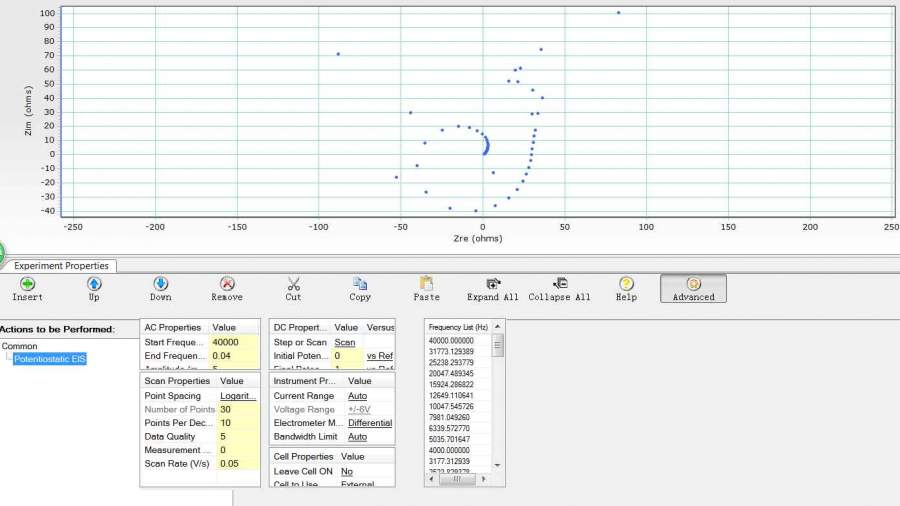Select frequency 10047.545726 in the list
Screen dimensions: 900x506
point(451,406)
